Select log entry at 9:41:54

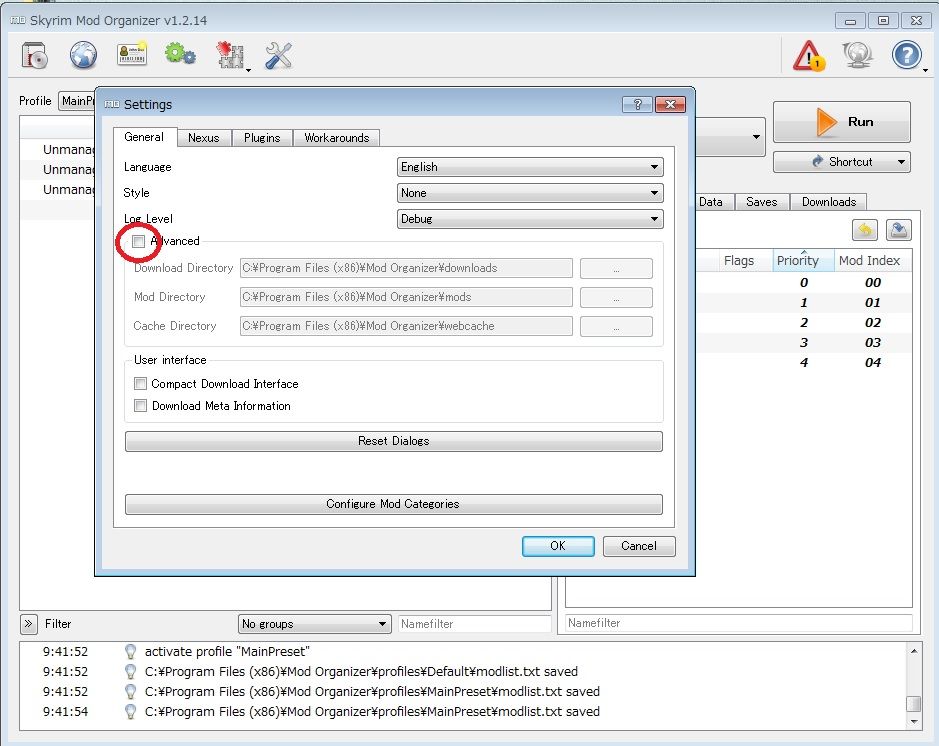click(x=462, y=711)
